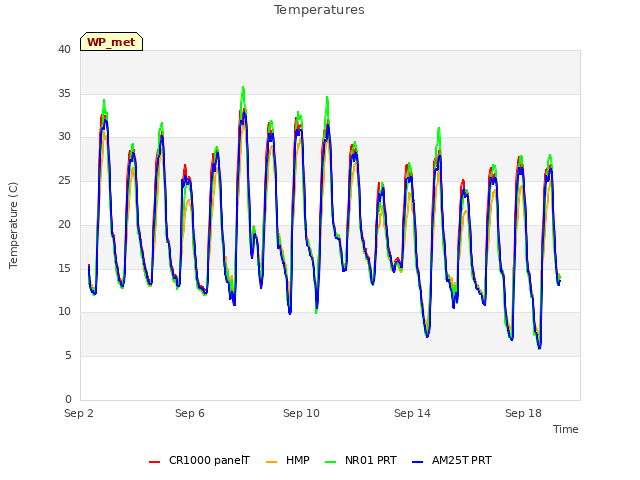Image resolution: width=640 pixels, height=480 pixels.
Task: Click the Temperature (C) axis title
Action: pos(13,225)
